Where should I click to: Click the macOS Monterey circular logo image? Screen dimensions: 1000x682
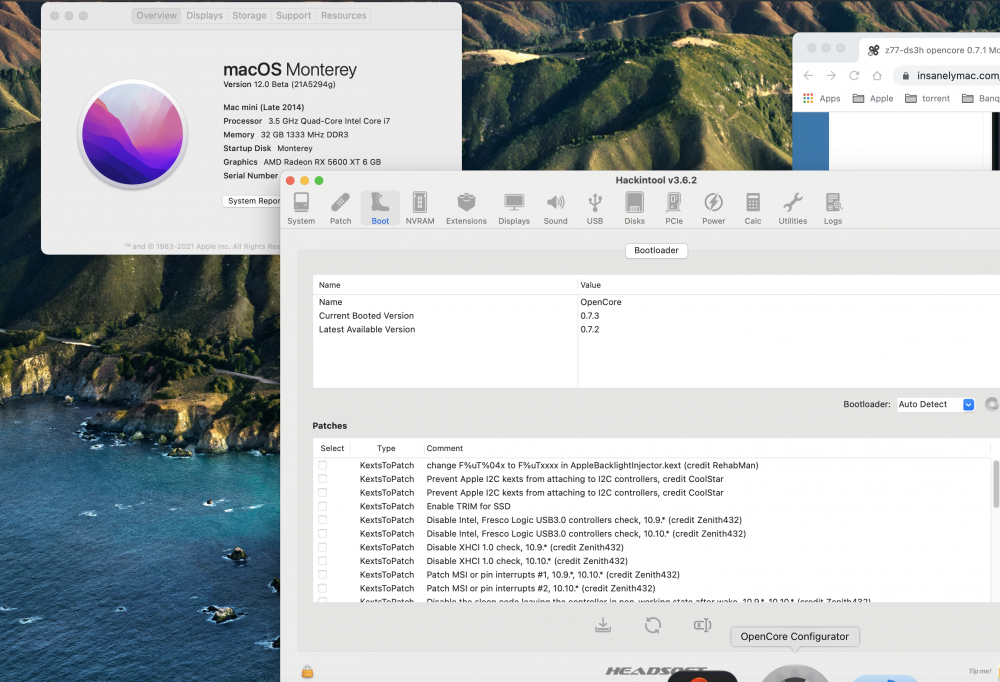point(133,134)
